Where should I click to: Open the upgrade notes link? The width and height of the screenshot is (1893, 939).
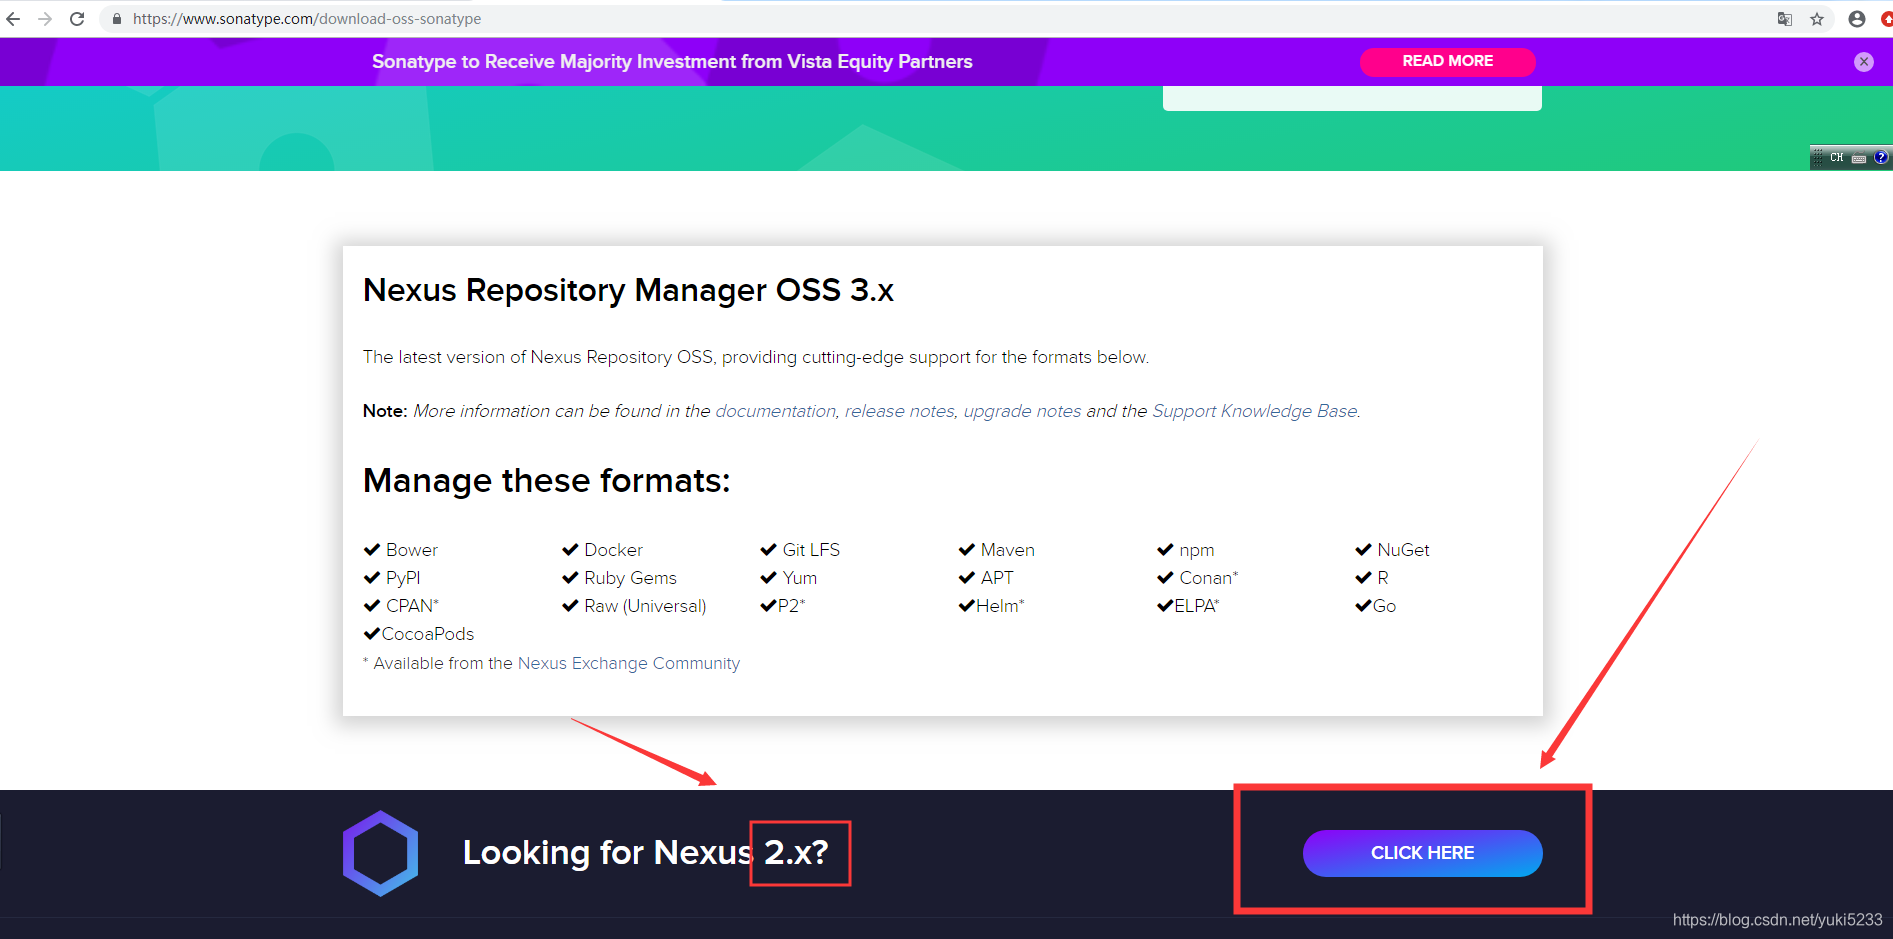point(1022,411)
